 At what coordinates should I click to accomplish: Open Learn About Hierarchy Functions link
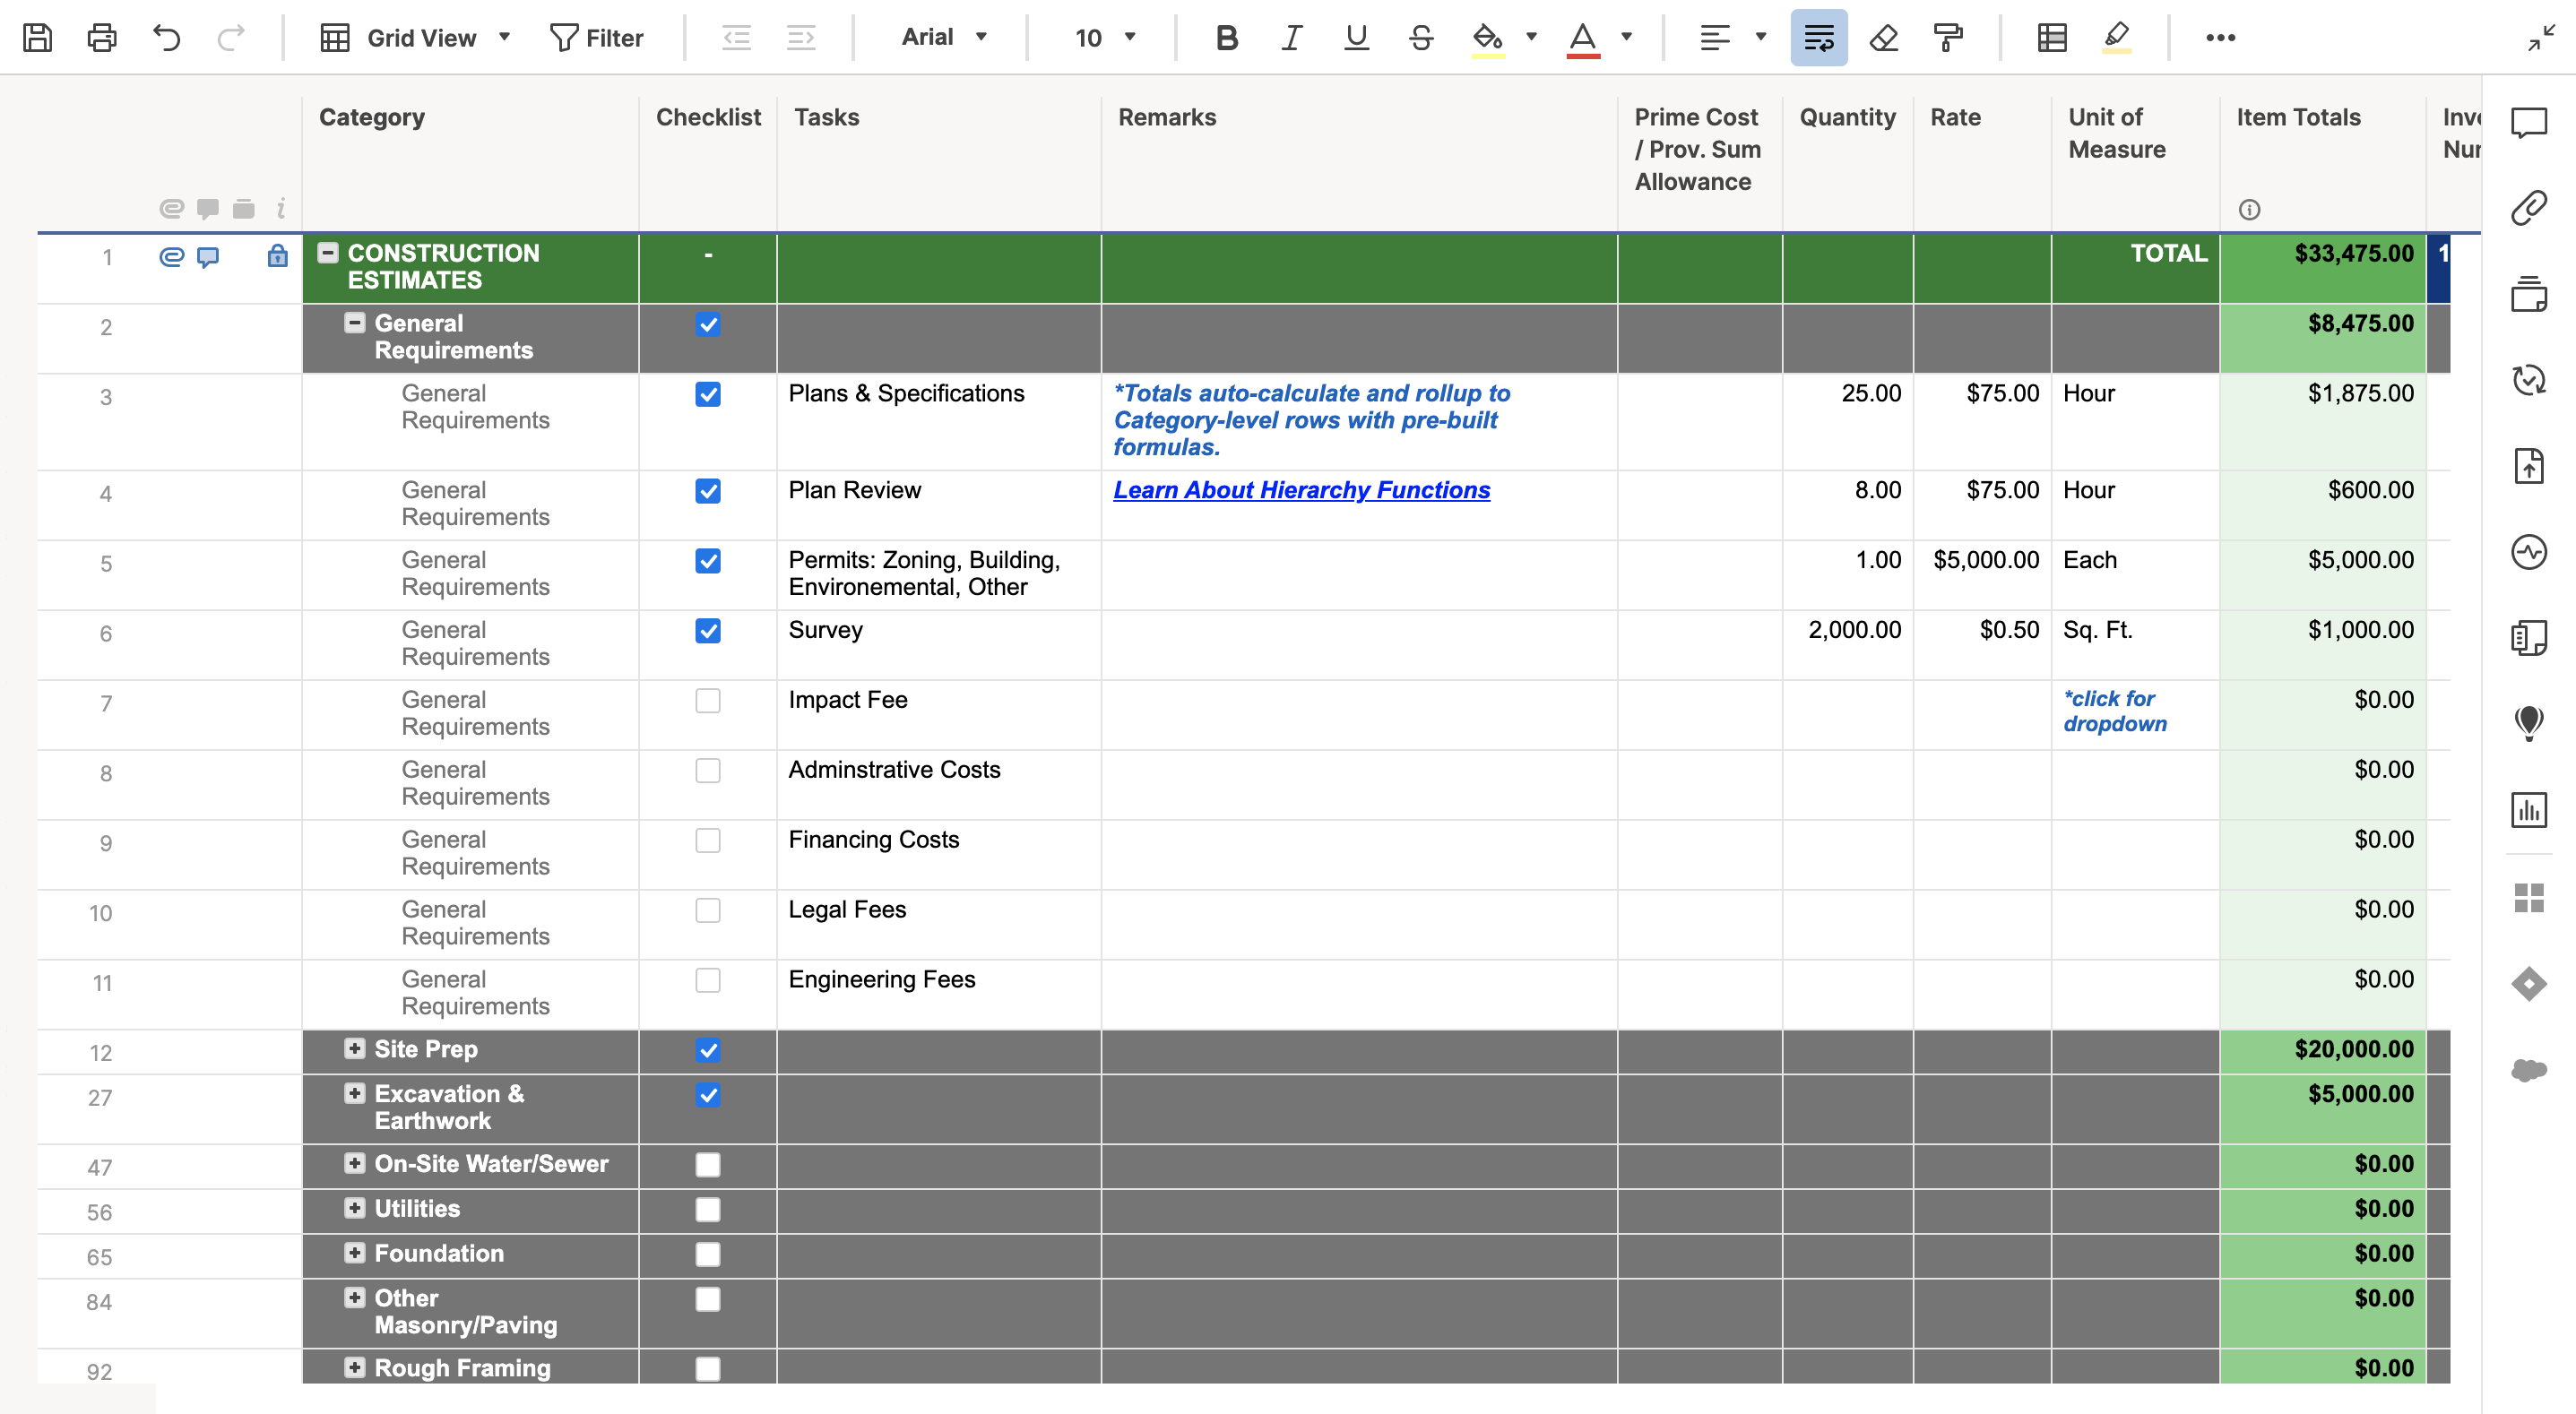click(1301, 490)
